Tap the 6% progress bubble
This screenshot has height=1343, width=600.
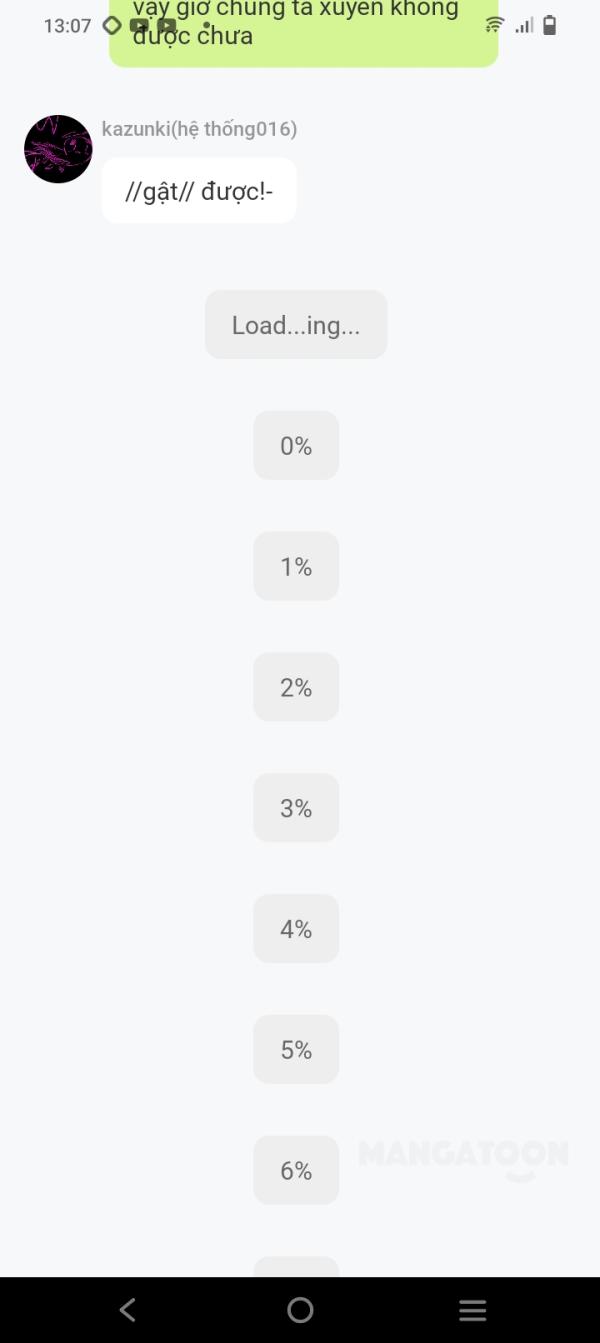(296, 1171)
